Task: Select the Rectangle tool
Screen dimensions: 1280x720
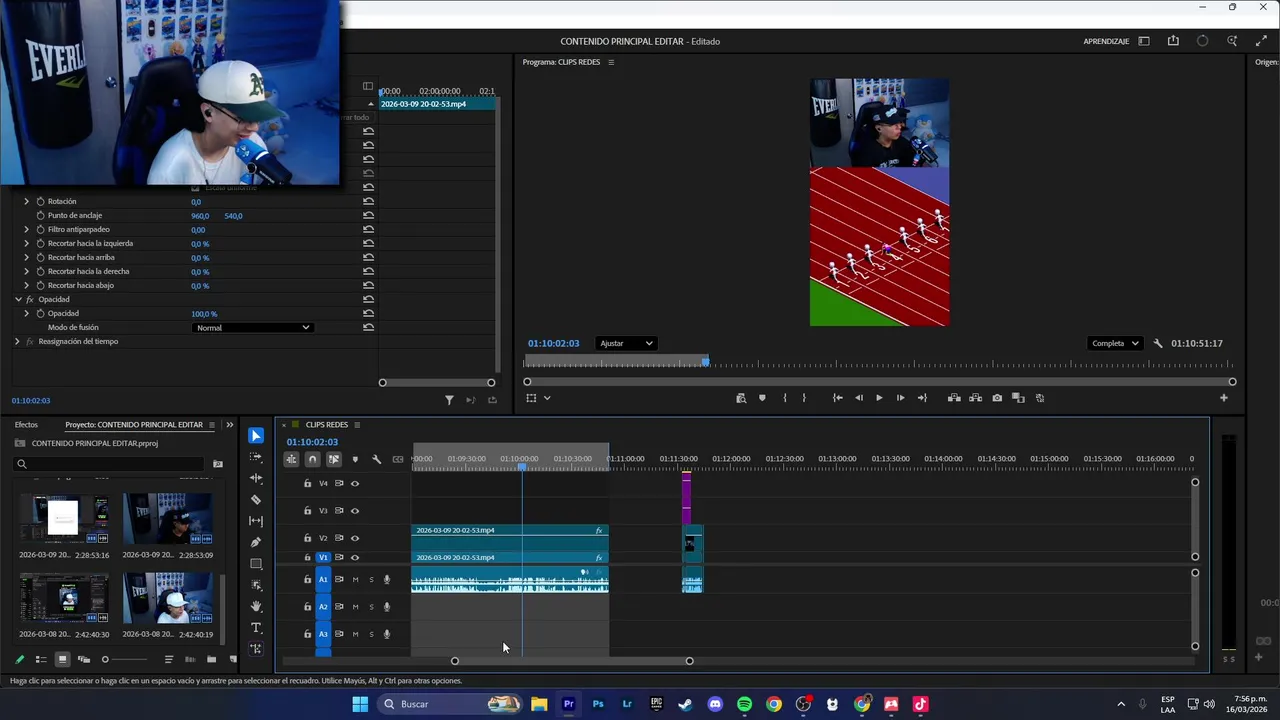Action: pyautogui.click(x=256, y=564)
